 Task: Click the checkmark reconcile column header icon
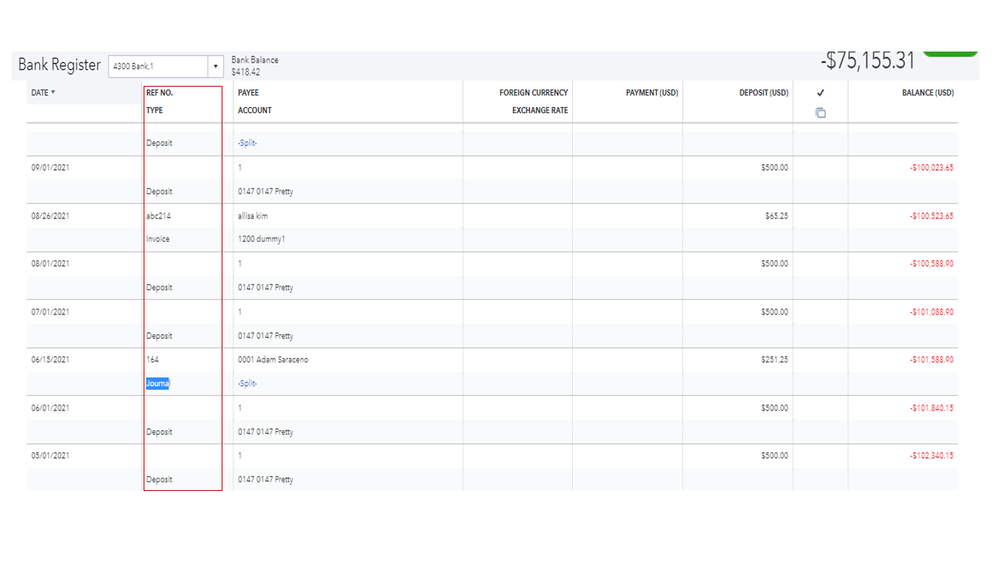(820, 93)
